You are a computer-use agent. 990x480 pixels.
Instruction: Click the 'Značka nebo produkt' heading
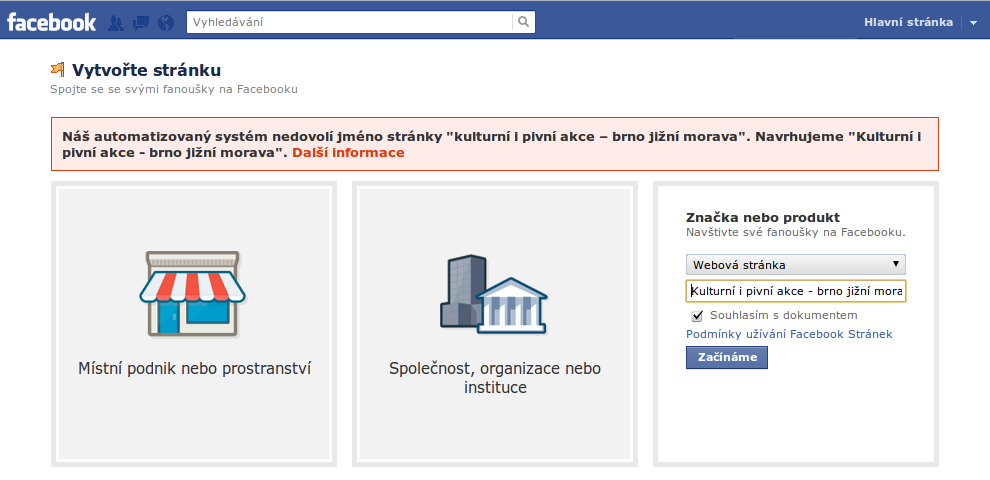point(762,217)
